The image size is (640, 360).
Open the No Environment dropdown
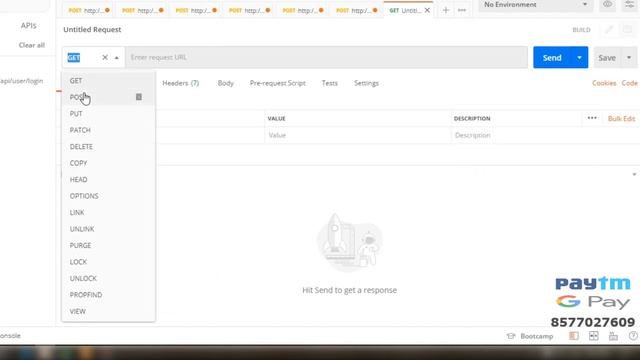click(x=536, y=5)
